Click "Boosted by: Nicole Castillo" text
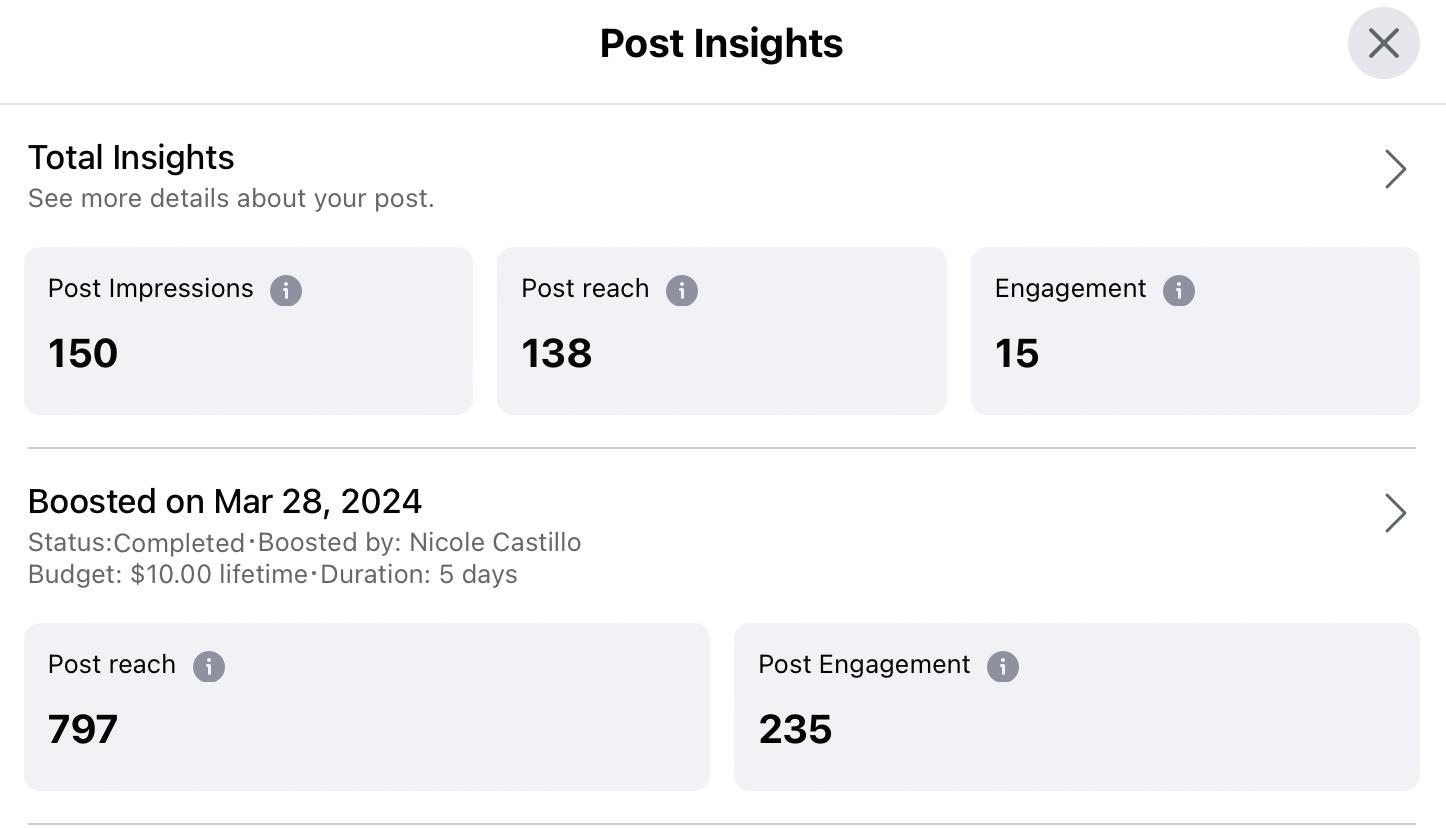Image resolution: width=1446 pixels, height=828 pixels. point(419,542)
